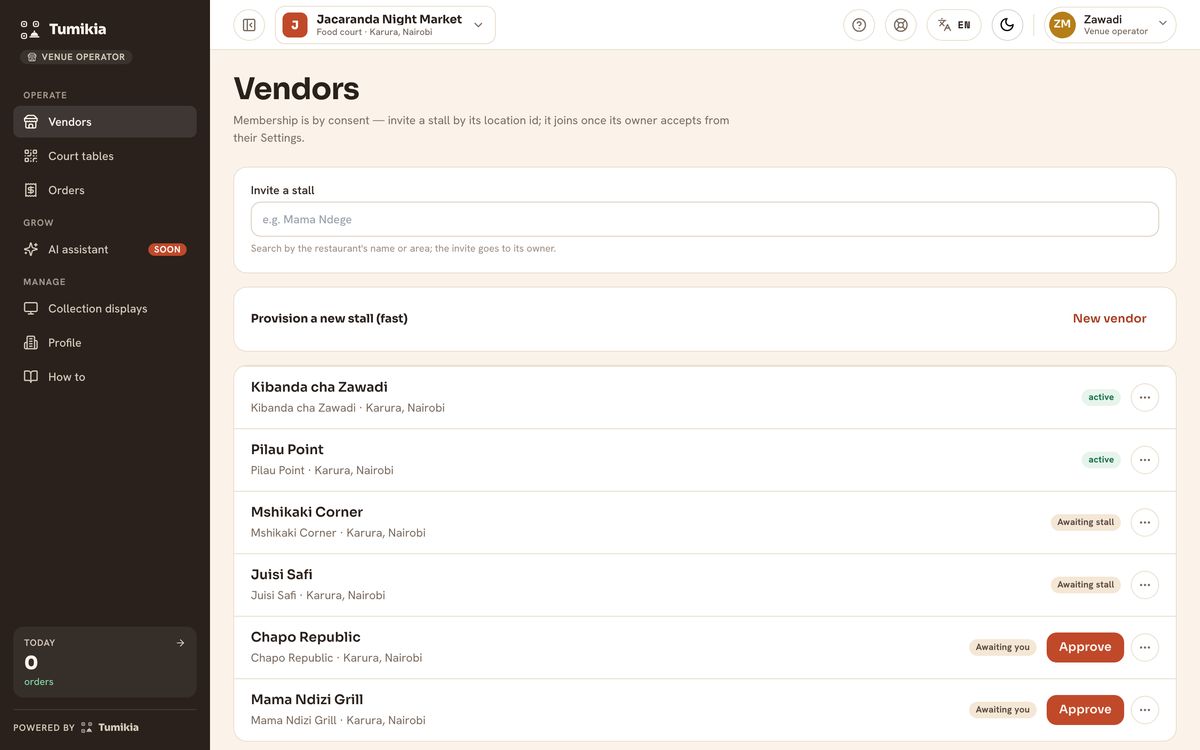The width and height of the screenshot is (1200, 750).
Task: Click Pilau Point active status badge
Action: click(x=1101, y=460)
